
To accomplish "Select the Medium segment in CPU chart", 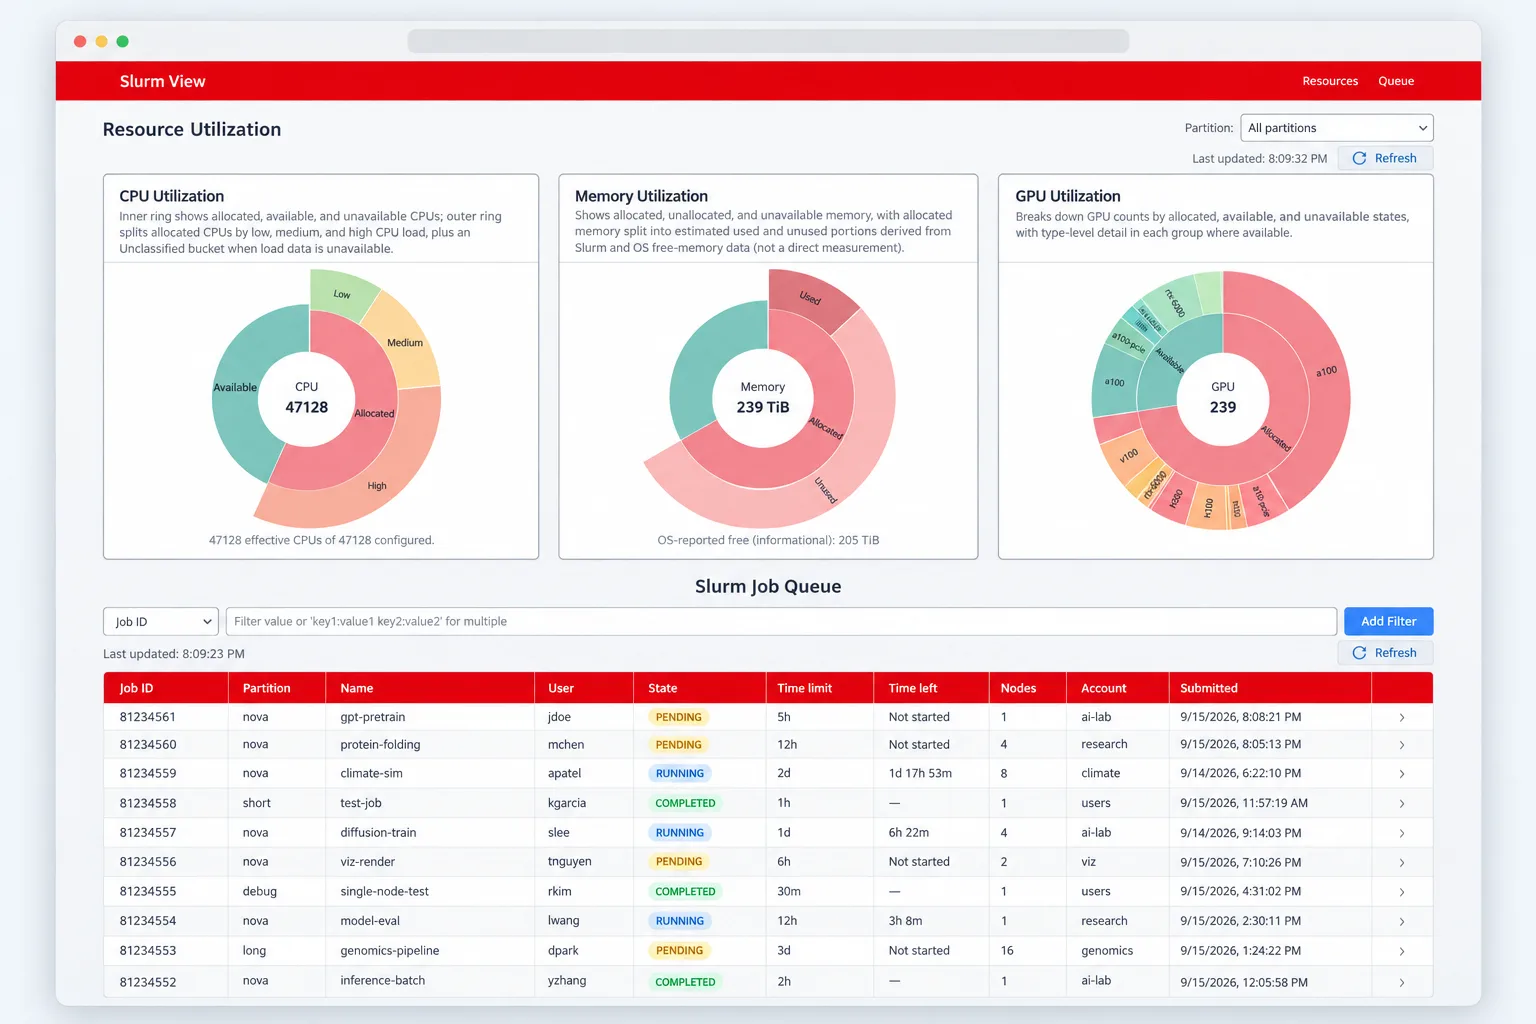I will (x=405, y=343).
